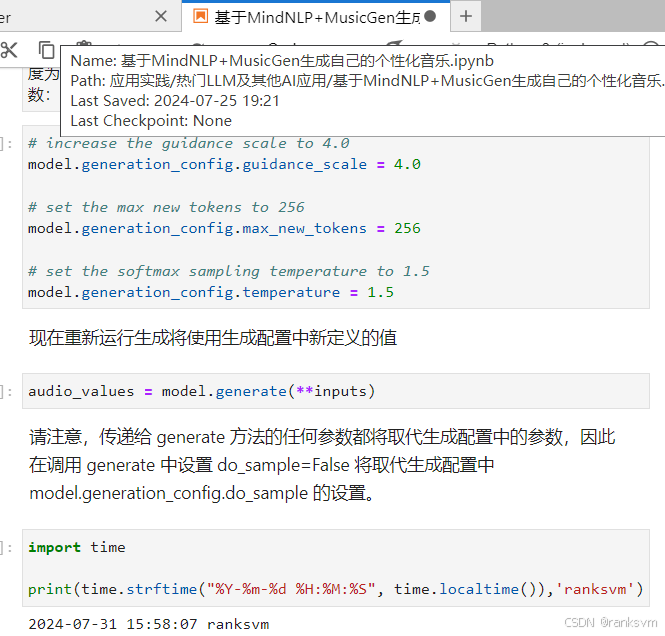This screenshot has width=665, height=636.
Task: Click the 'Last Saved: 2024-07-25 19:21' tooltip line
Action: [175, 101]
